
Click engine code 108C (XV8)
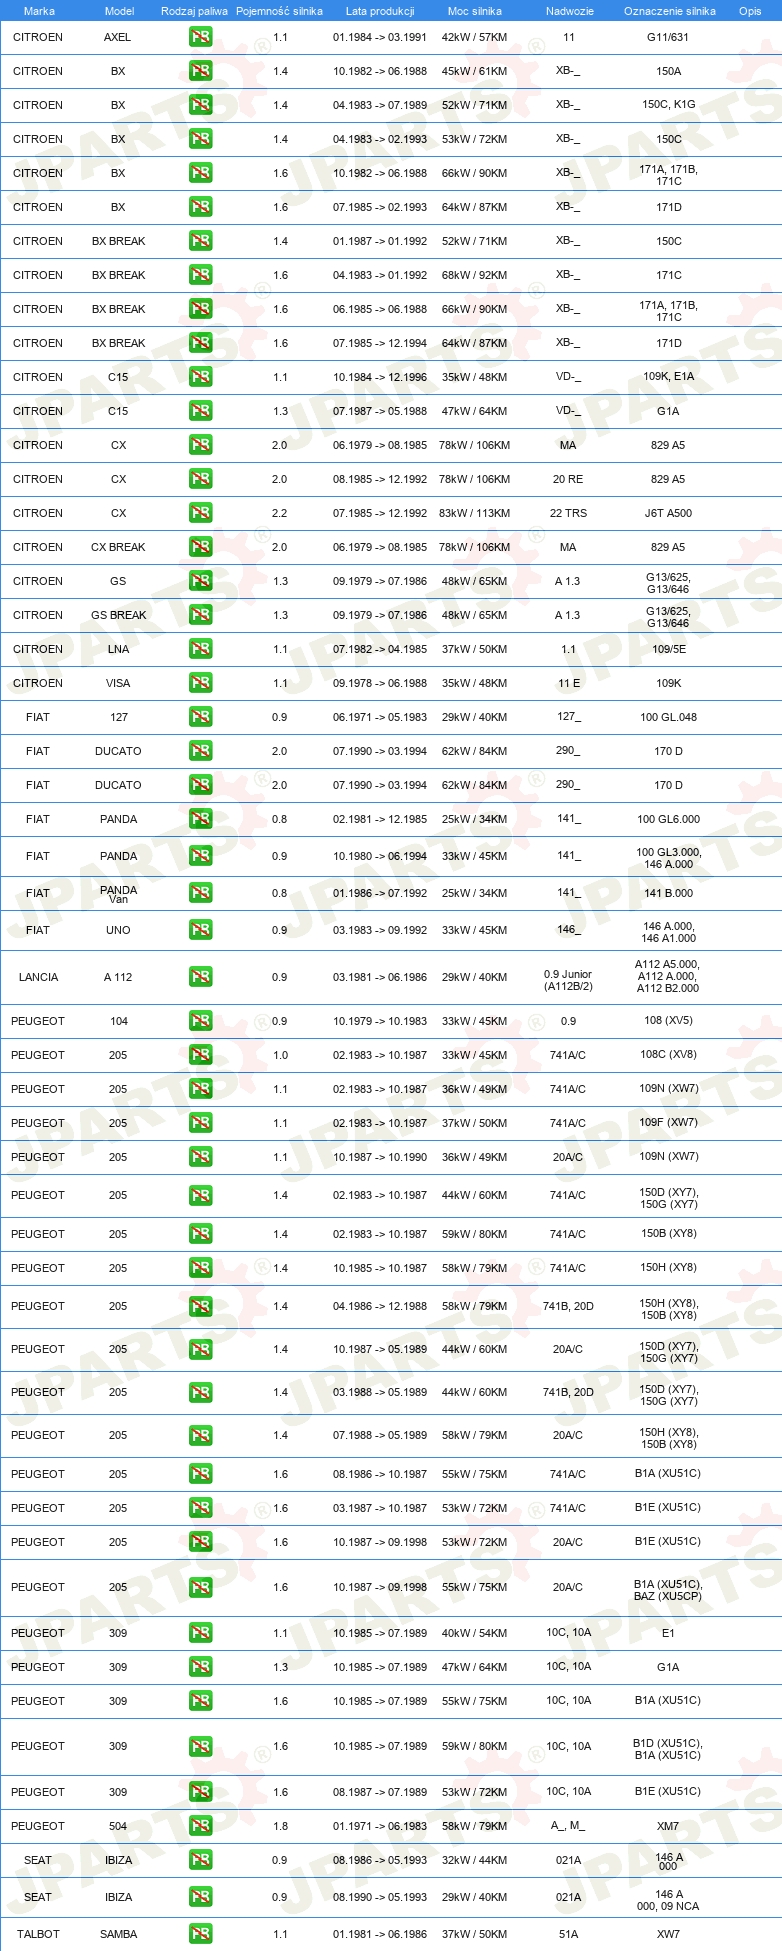[x=668, y=1055]
